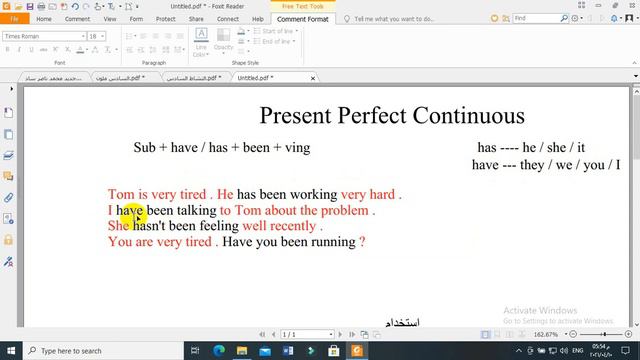Open the Comments panel in the sidebar
Viewport: 640px width, 360px height.
(8, 177)
